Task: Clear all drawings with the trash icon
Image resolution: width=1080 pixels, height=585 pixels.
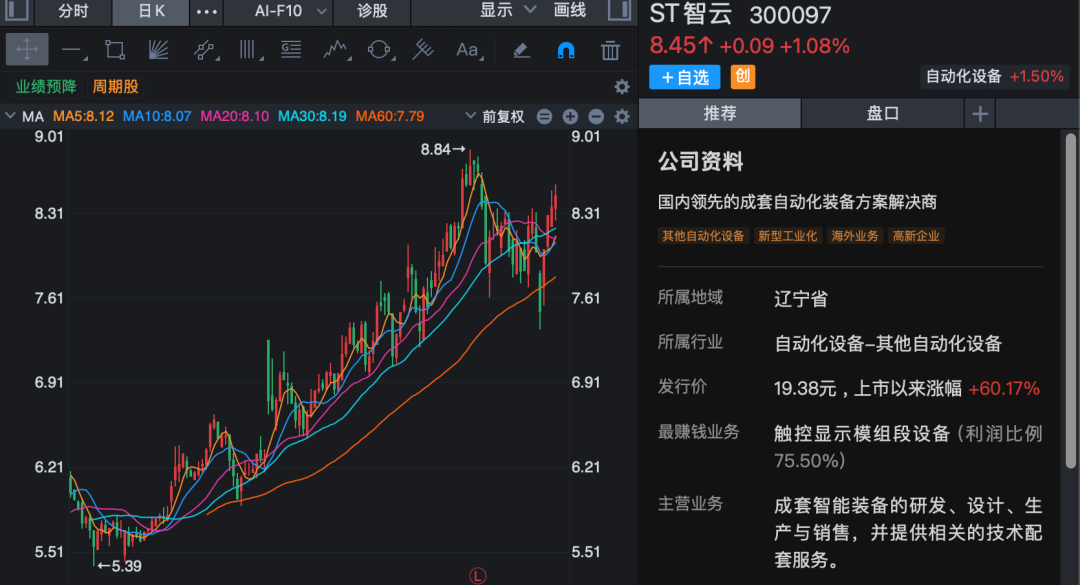Action: 609,49
